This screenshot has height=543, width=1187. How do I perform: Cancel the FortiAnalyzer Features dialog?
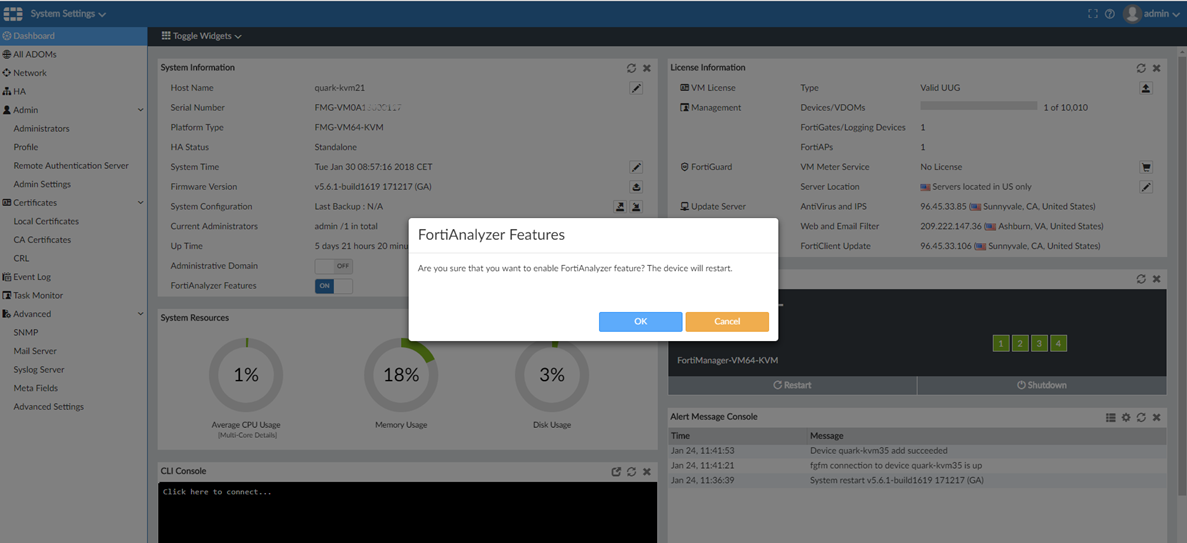point(727,321)
